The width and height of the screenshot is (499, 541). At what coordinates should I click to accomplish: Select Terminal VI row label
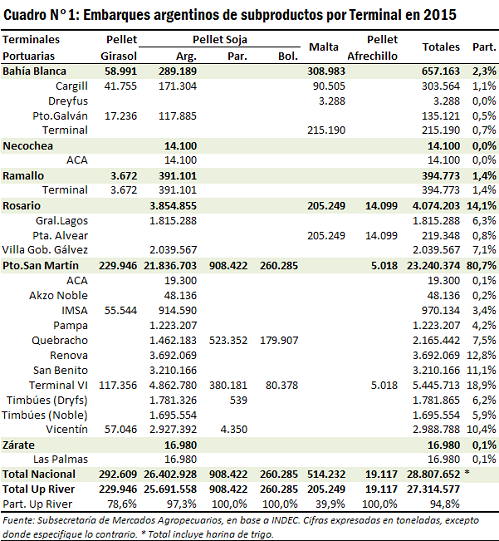58,385
